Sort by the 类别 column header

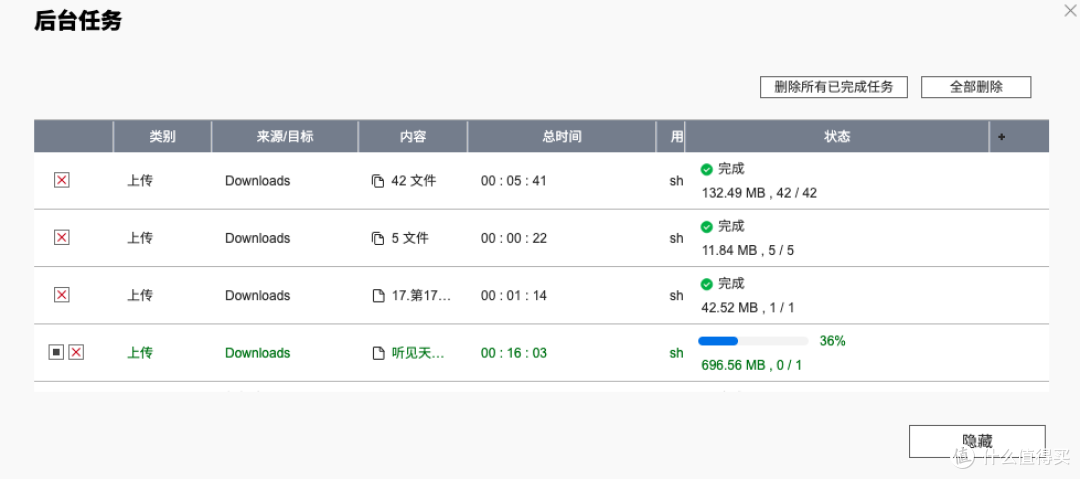click(x=163, y=136)
